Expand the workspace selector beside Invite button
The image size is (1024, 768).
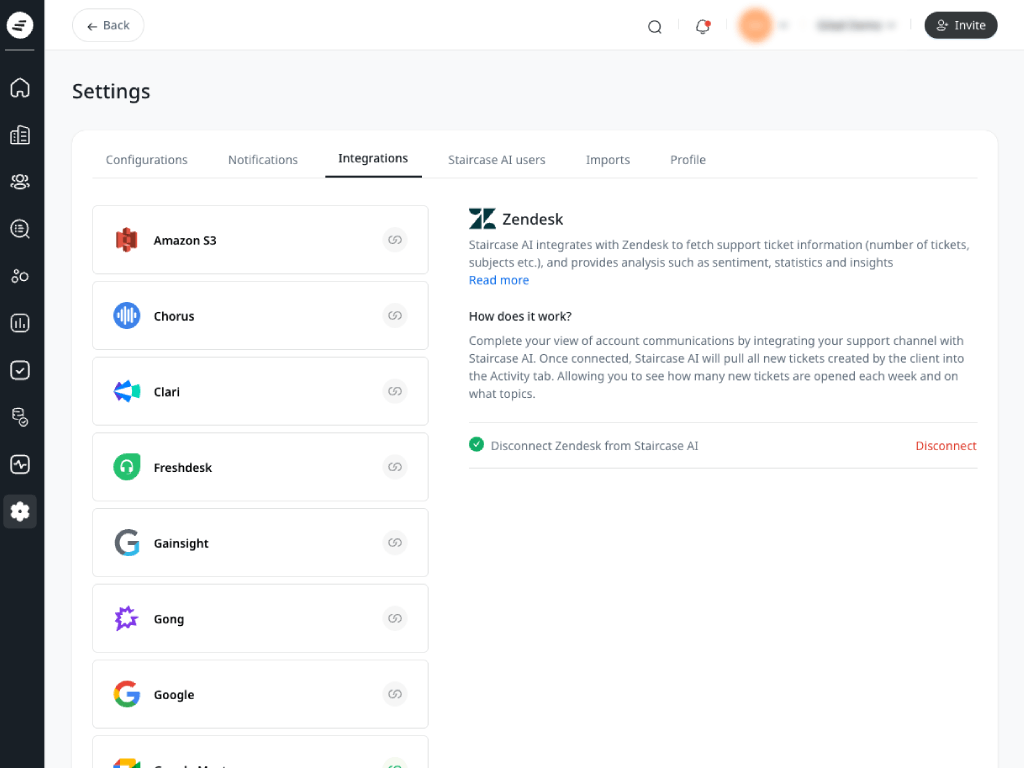[x=856, y=26]
